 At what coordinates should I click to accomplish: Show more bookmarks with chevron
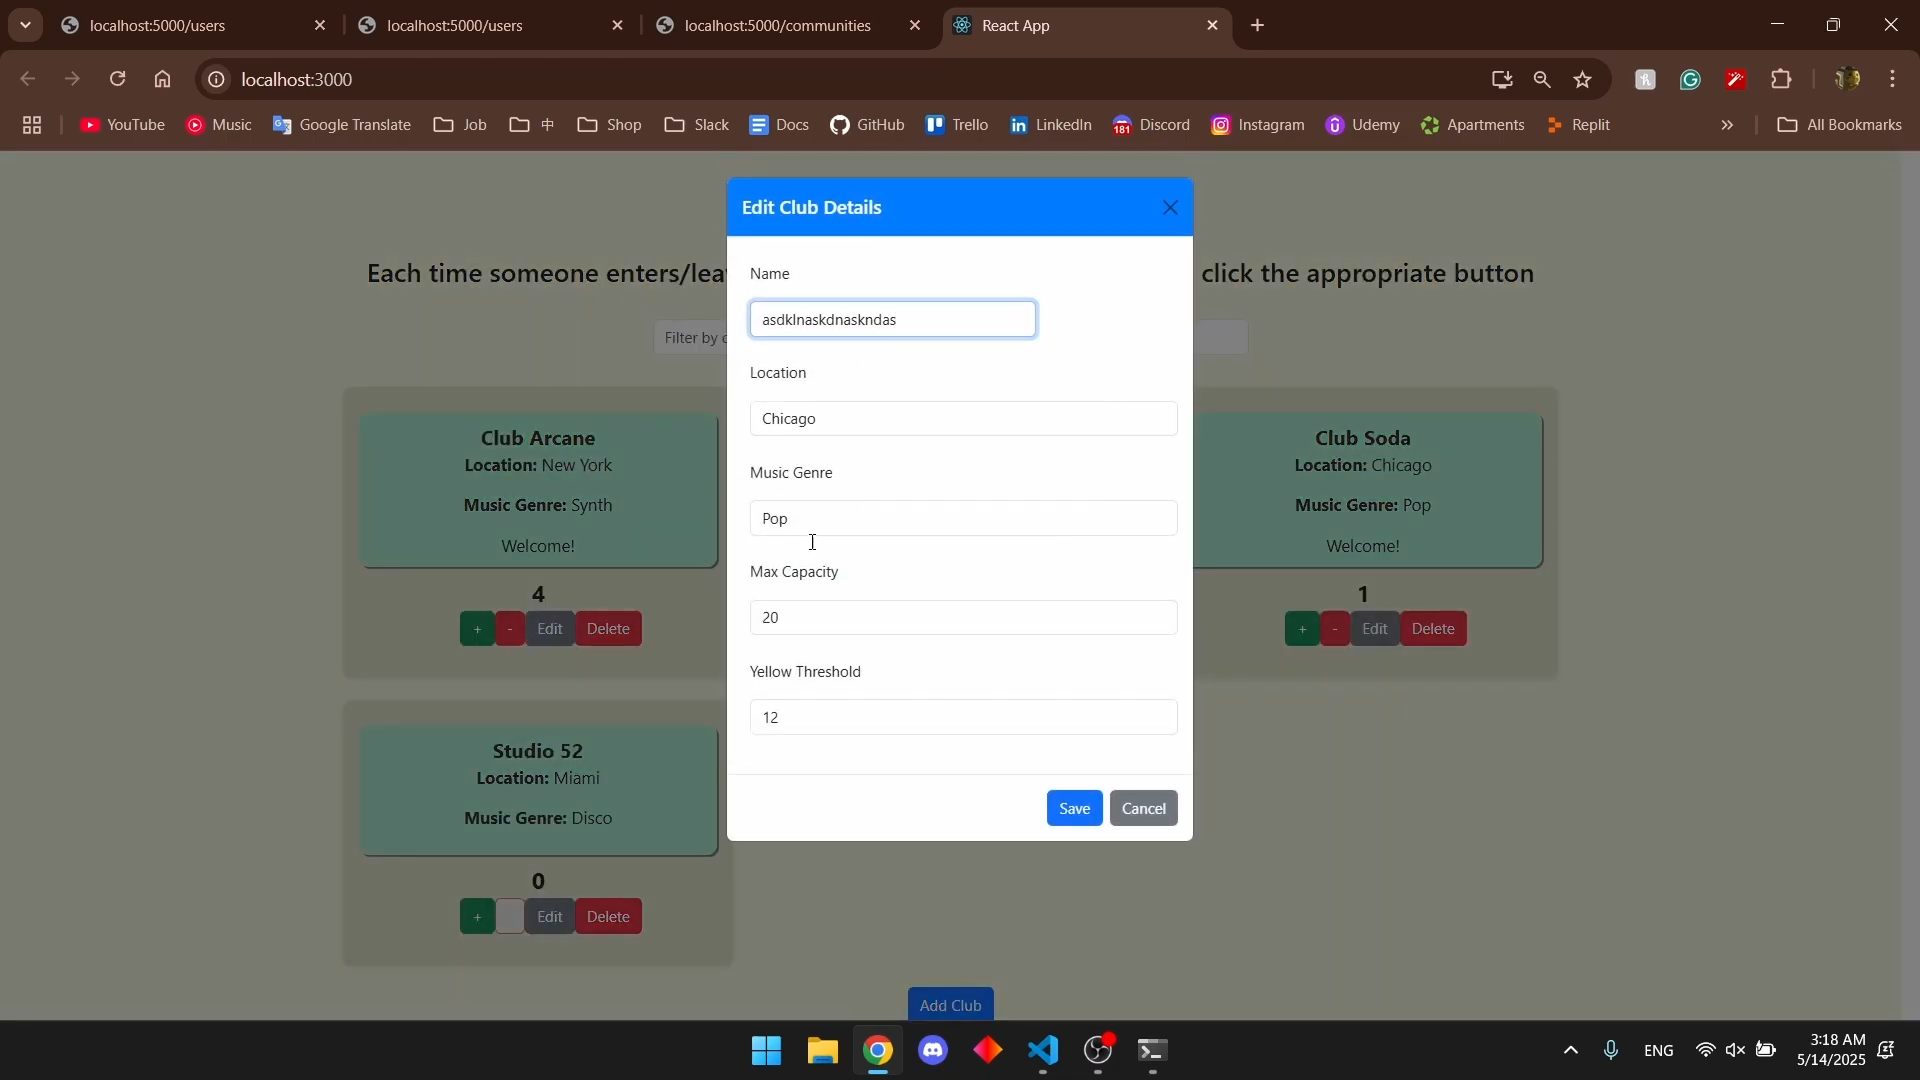coord(1727,125)
